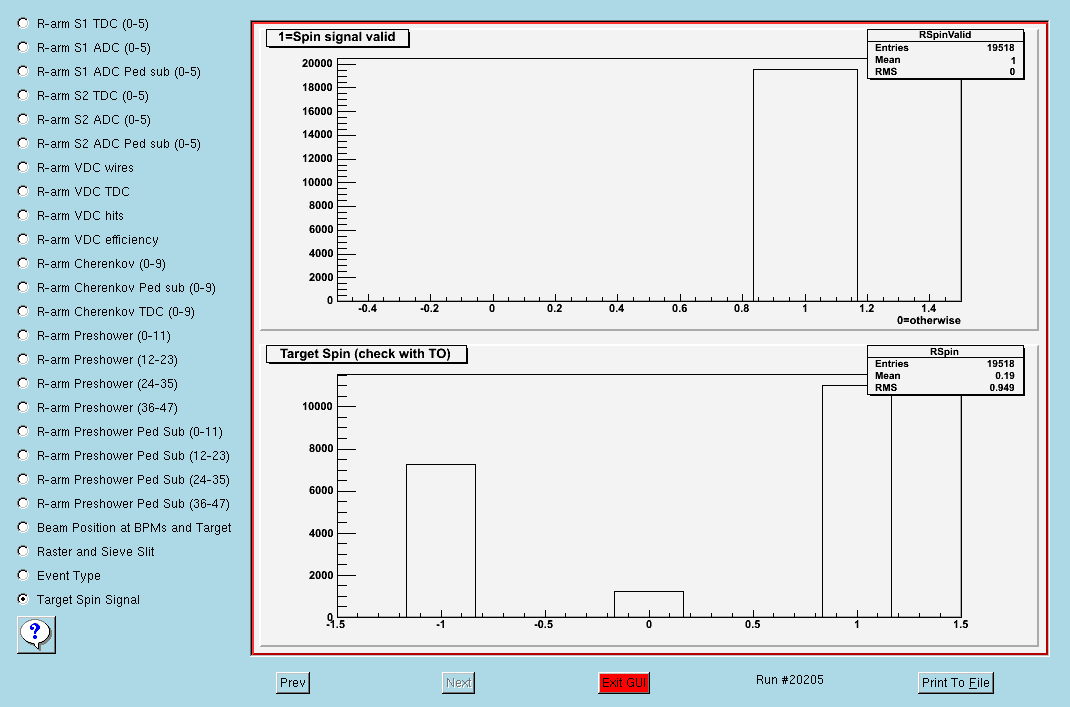Screen dimensions: 1070x707
Task: Select R-arm S2 TDC (0-5) option
Action: [23, 95]
